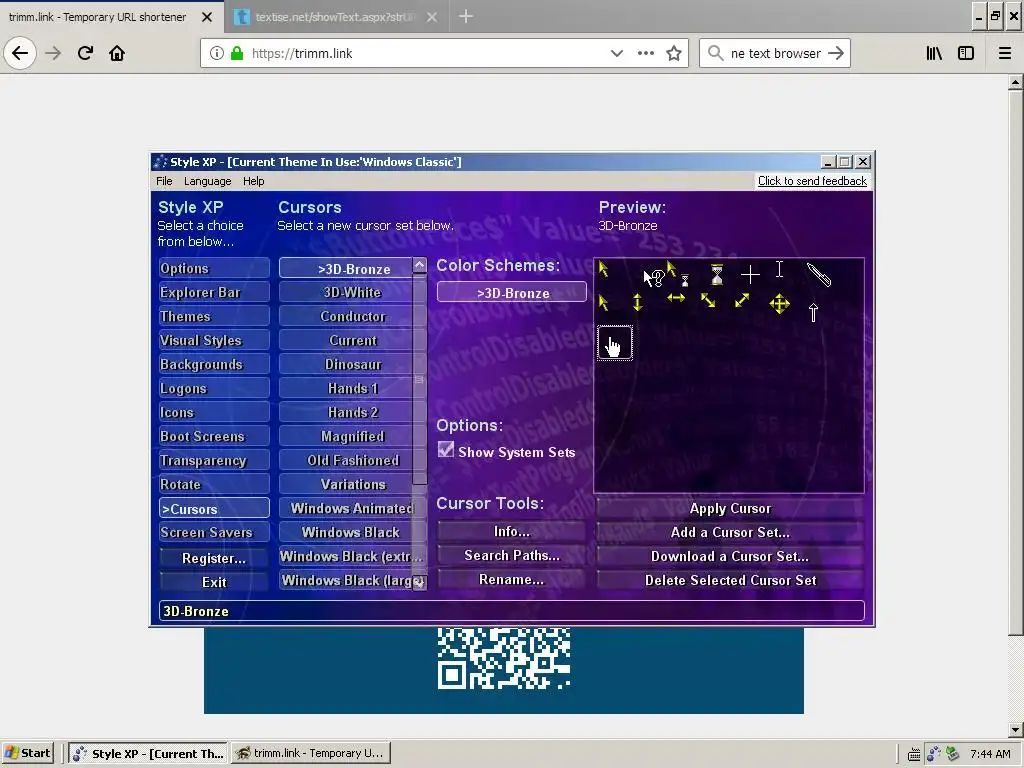Click Delete Selected Cursor Set
Image resolution: width=1024 pixels, height=768 pixels.
pyautogui.click(x=730, y=581)
